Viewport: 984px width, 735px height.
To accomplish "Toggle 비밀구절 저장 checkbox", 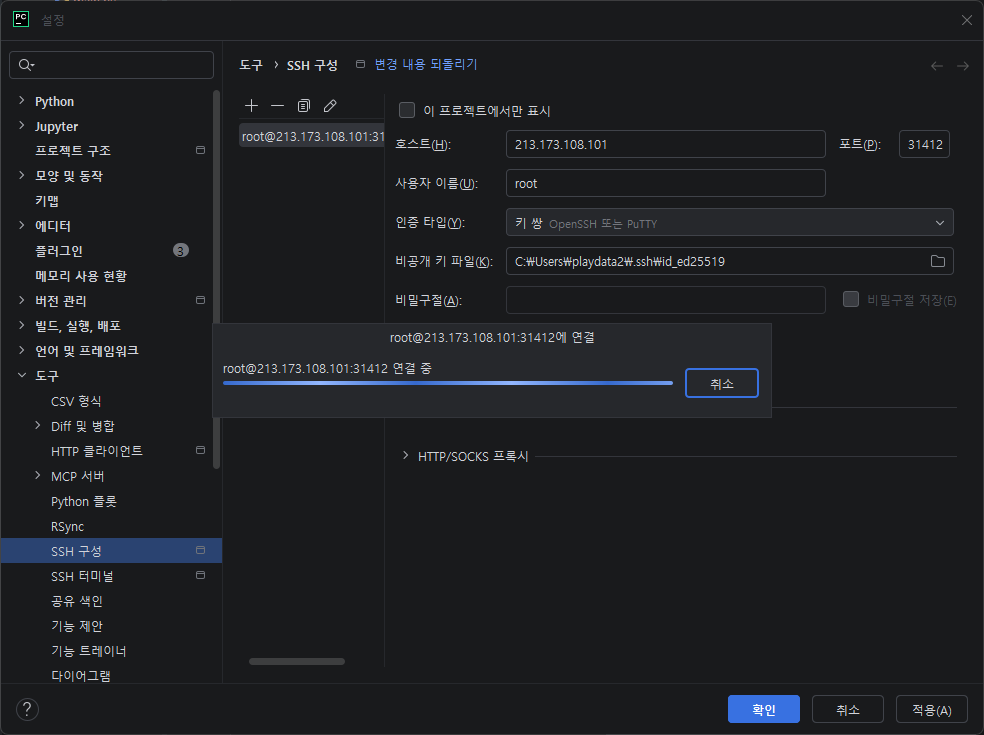I will [x=851, y=299].
